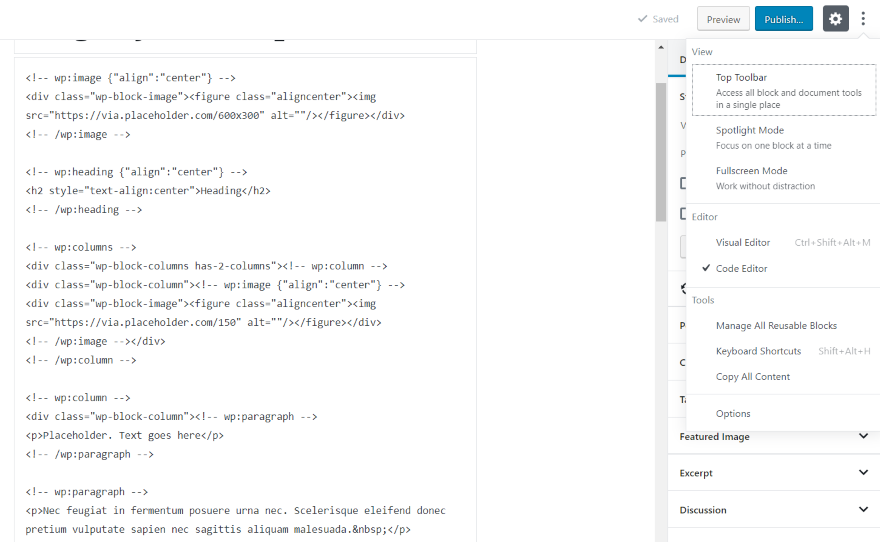The height and width of the screenshot is (542, 880).
Task: Click the wp:heading opening comment line
Action: point(136,172)
